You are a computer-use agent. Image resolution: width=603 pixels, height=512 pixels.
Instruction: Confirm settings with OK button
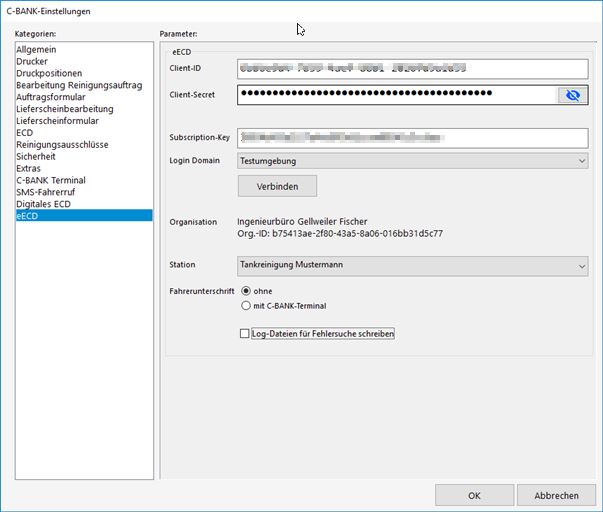(474, 495)
